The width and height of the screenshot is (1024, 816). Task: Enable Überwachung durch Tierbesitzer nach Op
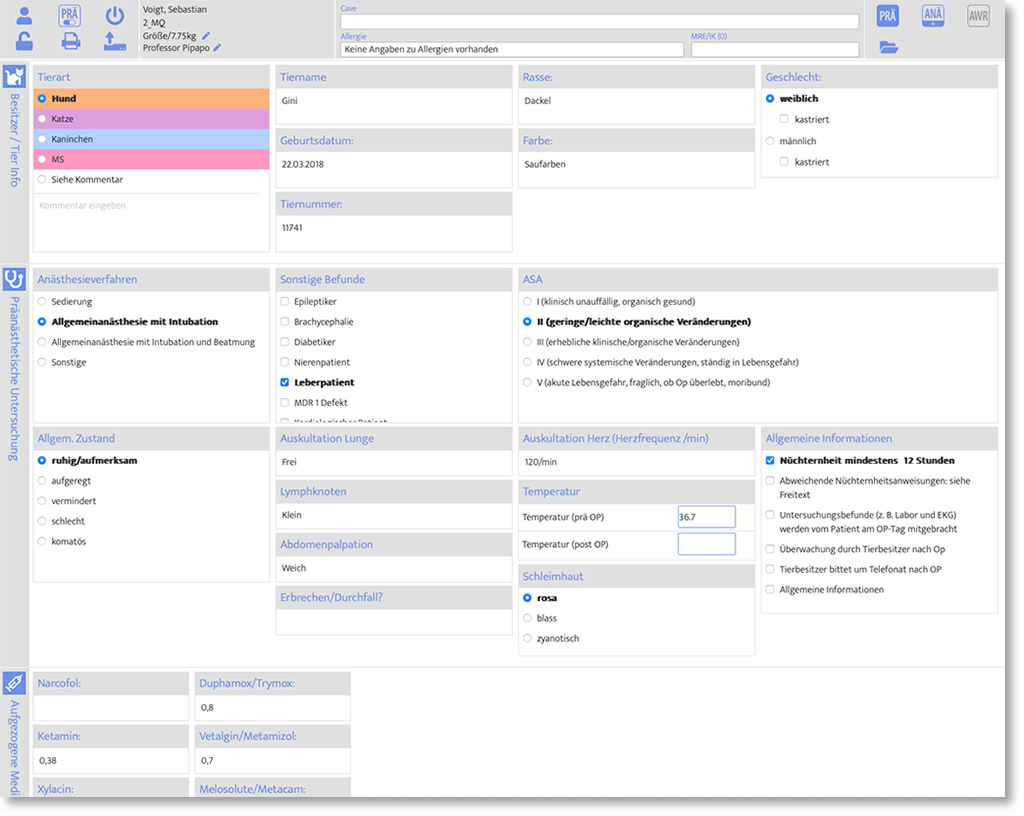click(x=770, y=549)
